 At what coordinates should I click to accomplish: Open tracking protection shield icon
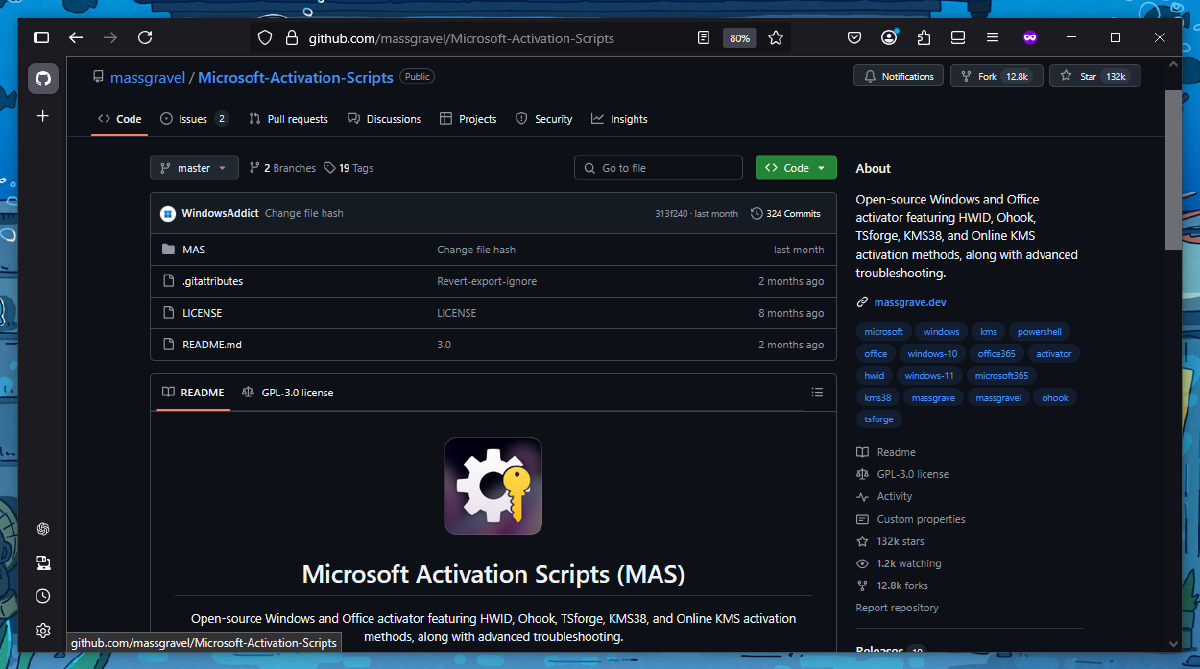pos(264,38)
